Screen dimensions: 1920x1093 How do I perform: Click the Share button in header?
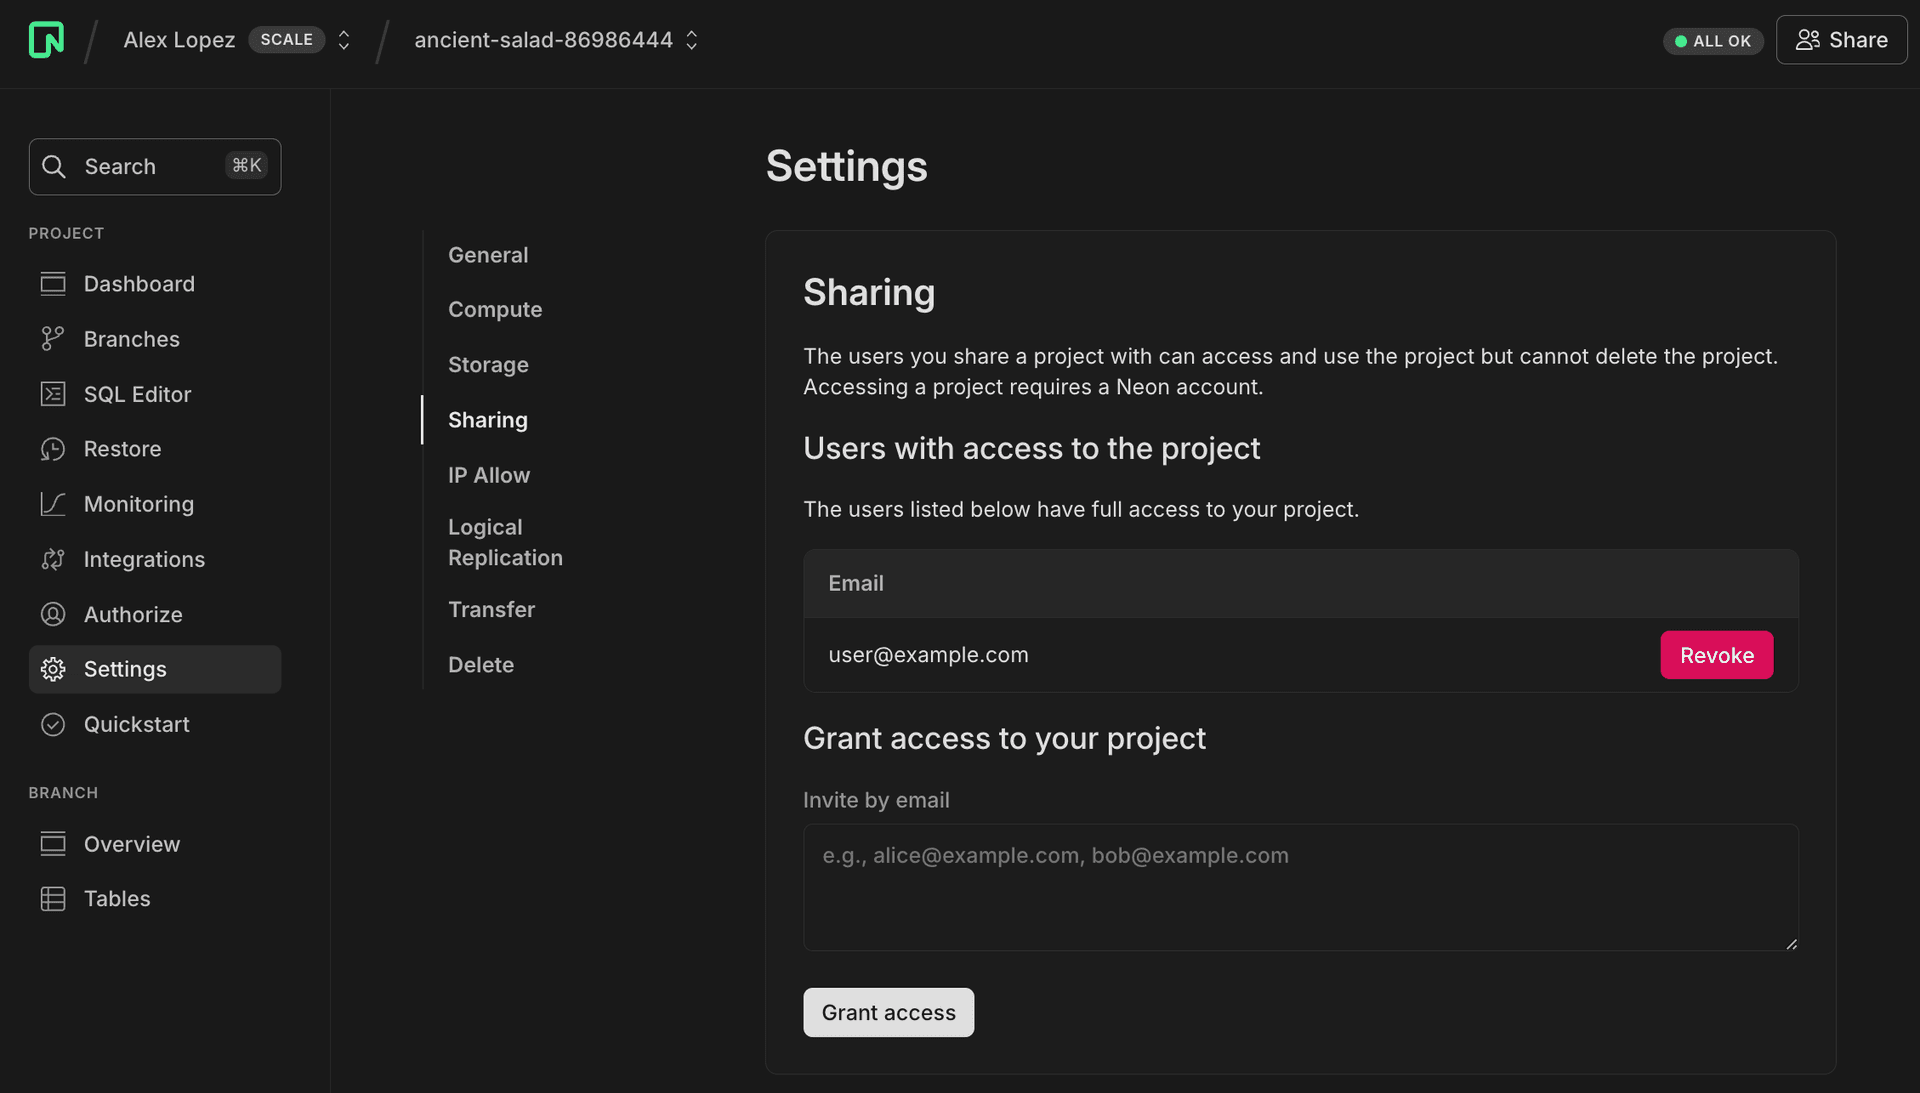pos(1841,40)
